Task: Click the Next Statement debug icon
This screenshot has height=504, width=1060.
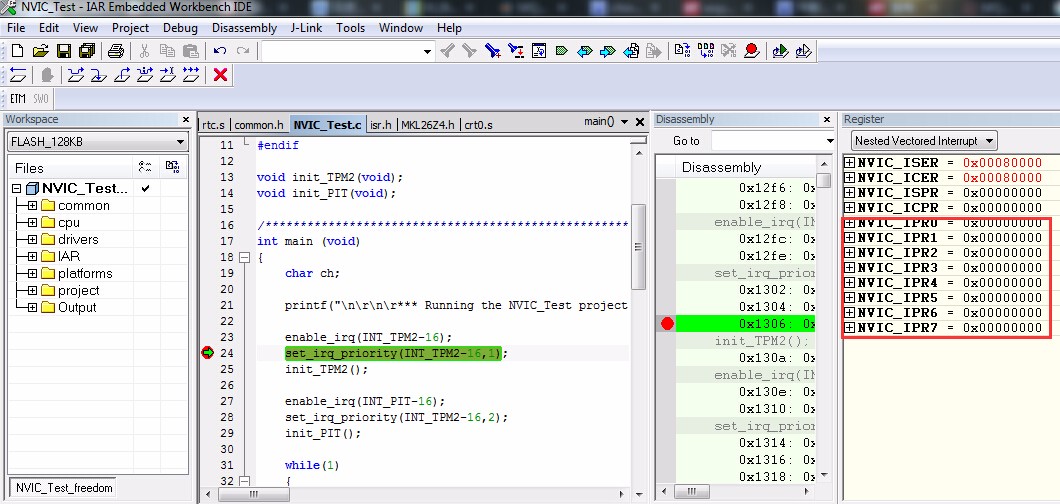Action: (145, 74)
